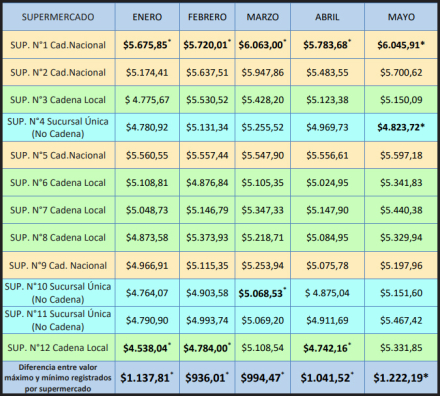Click the value $4.764,07

pyautogui.click(x=147, y=293)
